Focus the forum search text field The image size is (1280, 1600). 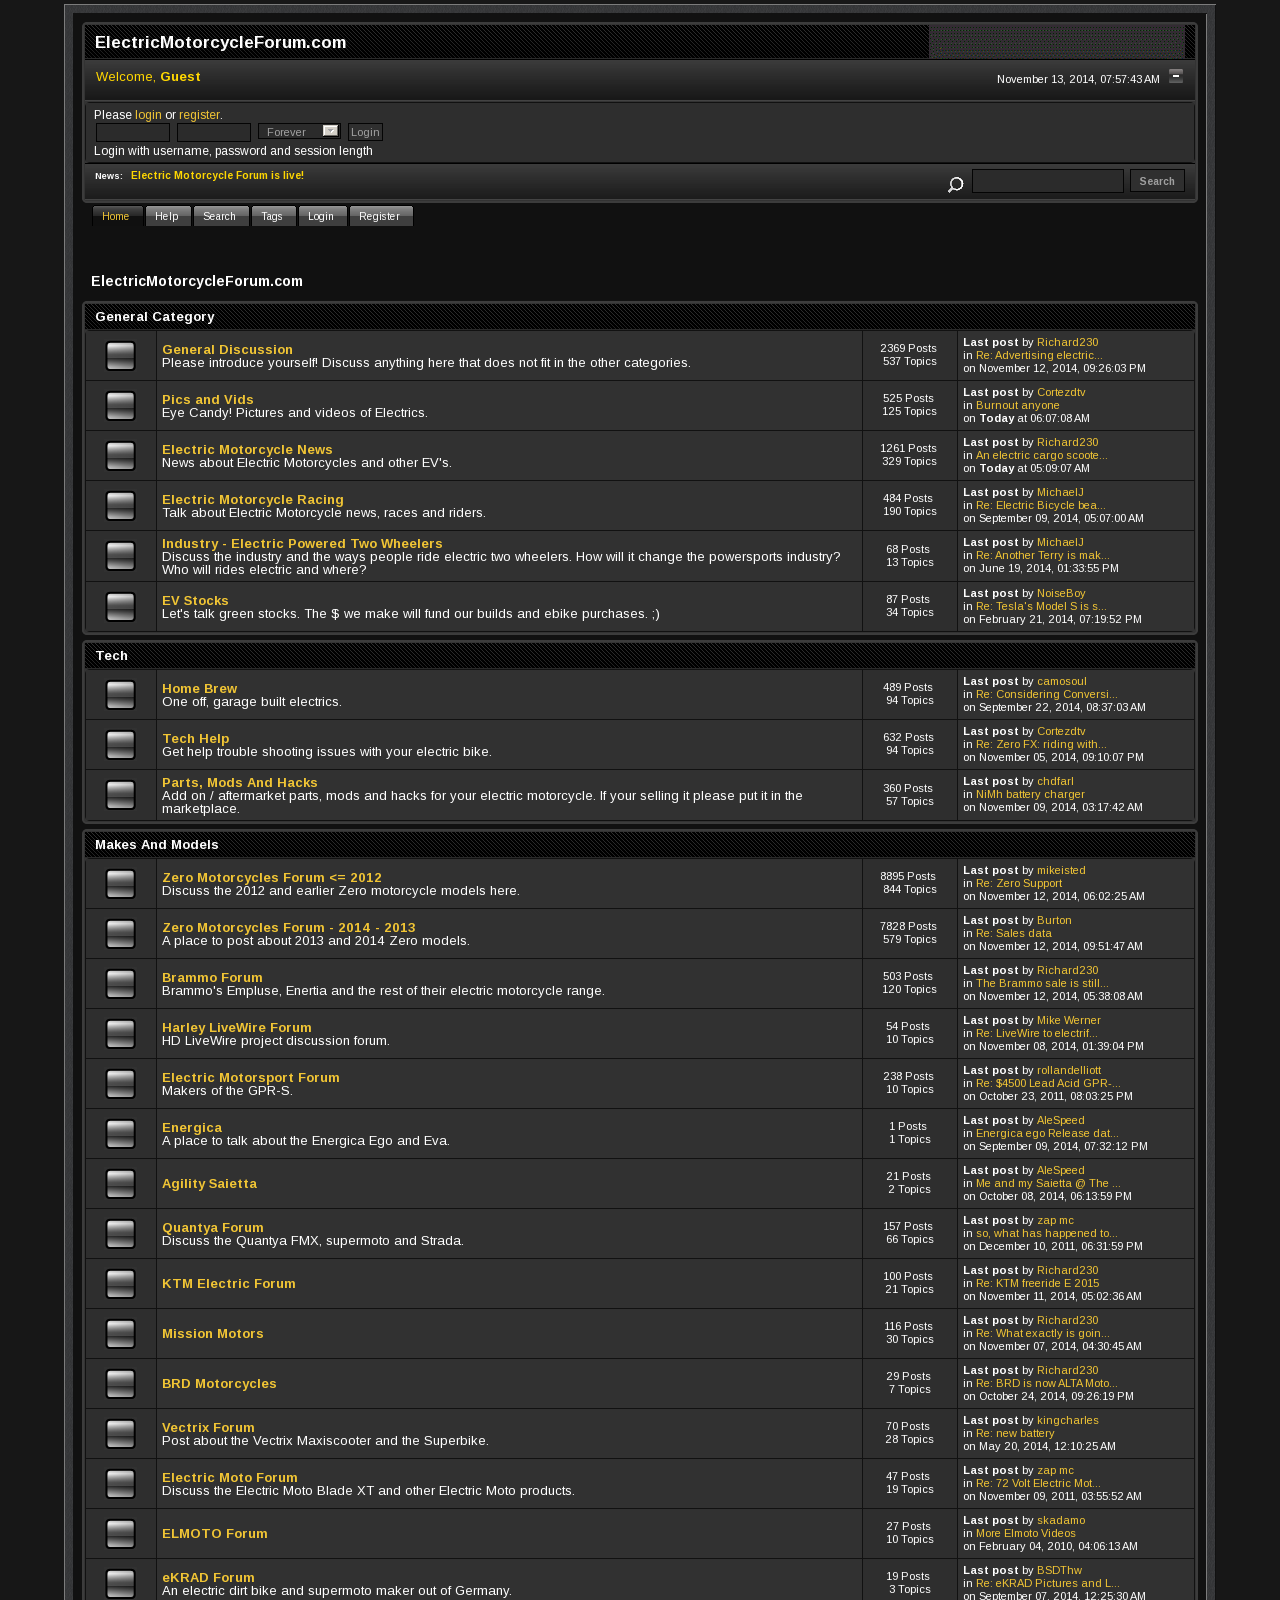pos(1048,181)
